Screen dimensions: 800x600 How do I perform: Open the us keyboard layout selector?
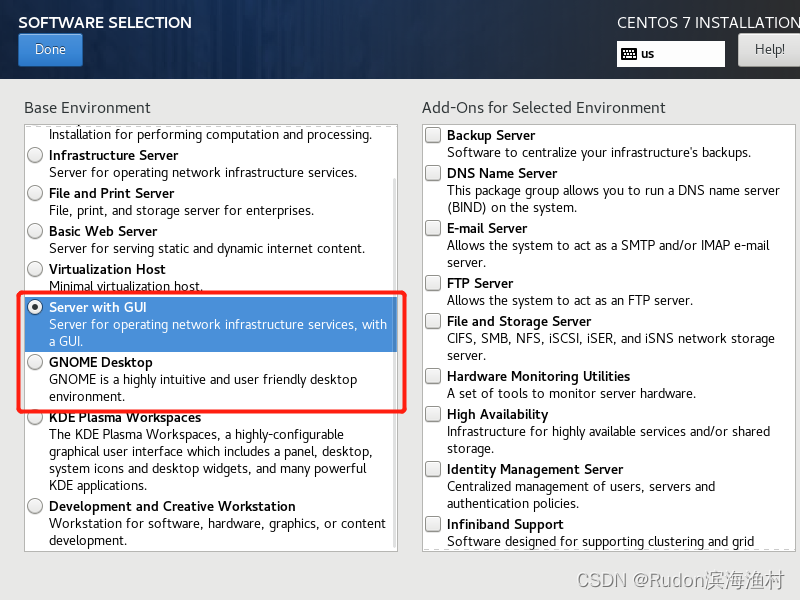(x=670, y=54)
